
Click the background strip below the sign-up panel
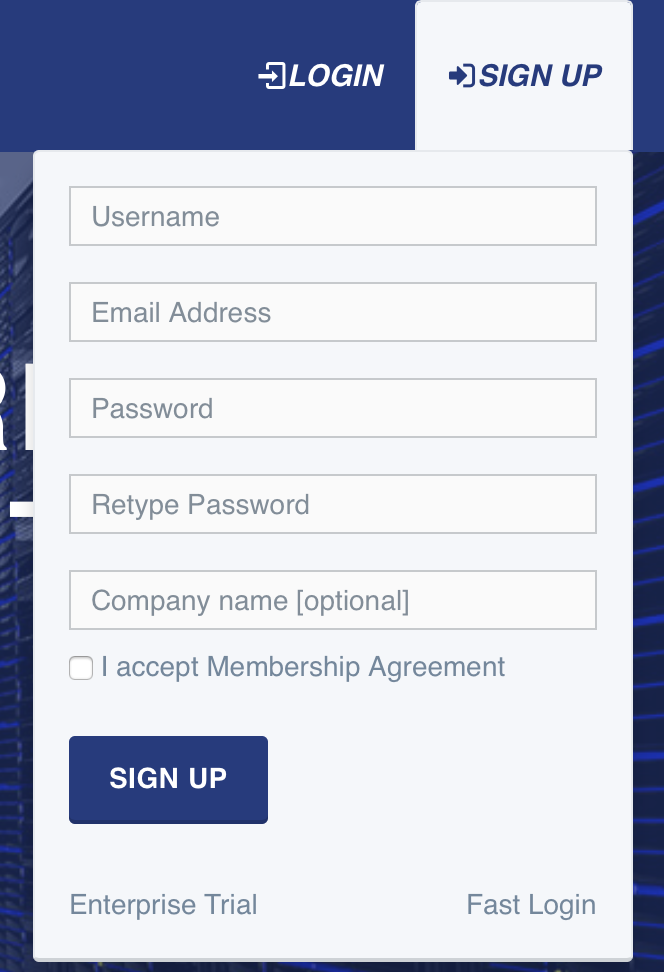click(330, 967)
